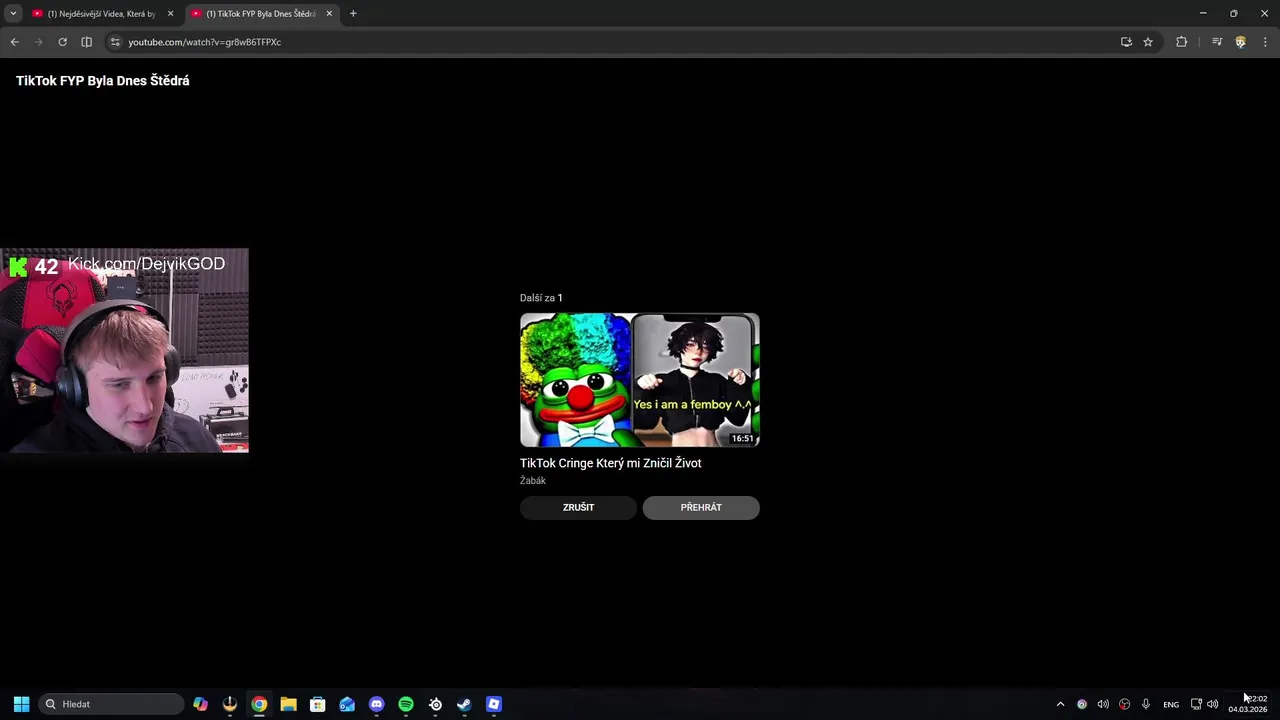This screenshot has height=720, width=1280.
Task: Click the colorful circular tray icon
Action: pyautogui.click(x=1082, y=704)
